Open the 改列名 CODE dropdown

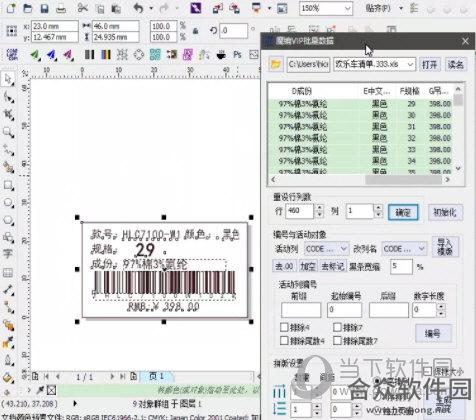(421, 249)
